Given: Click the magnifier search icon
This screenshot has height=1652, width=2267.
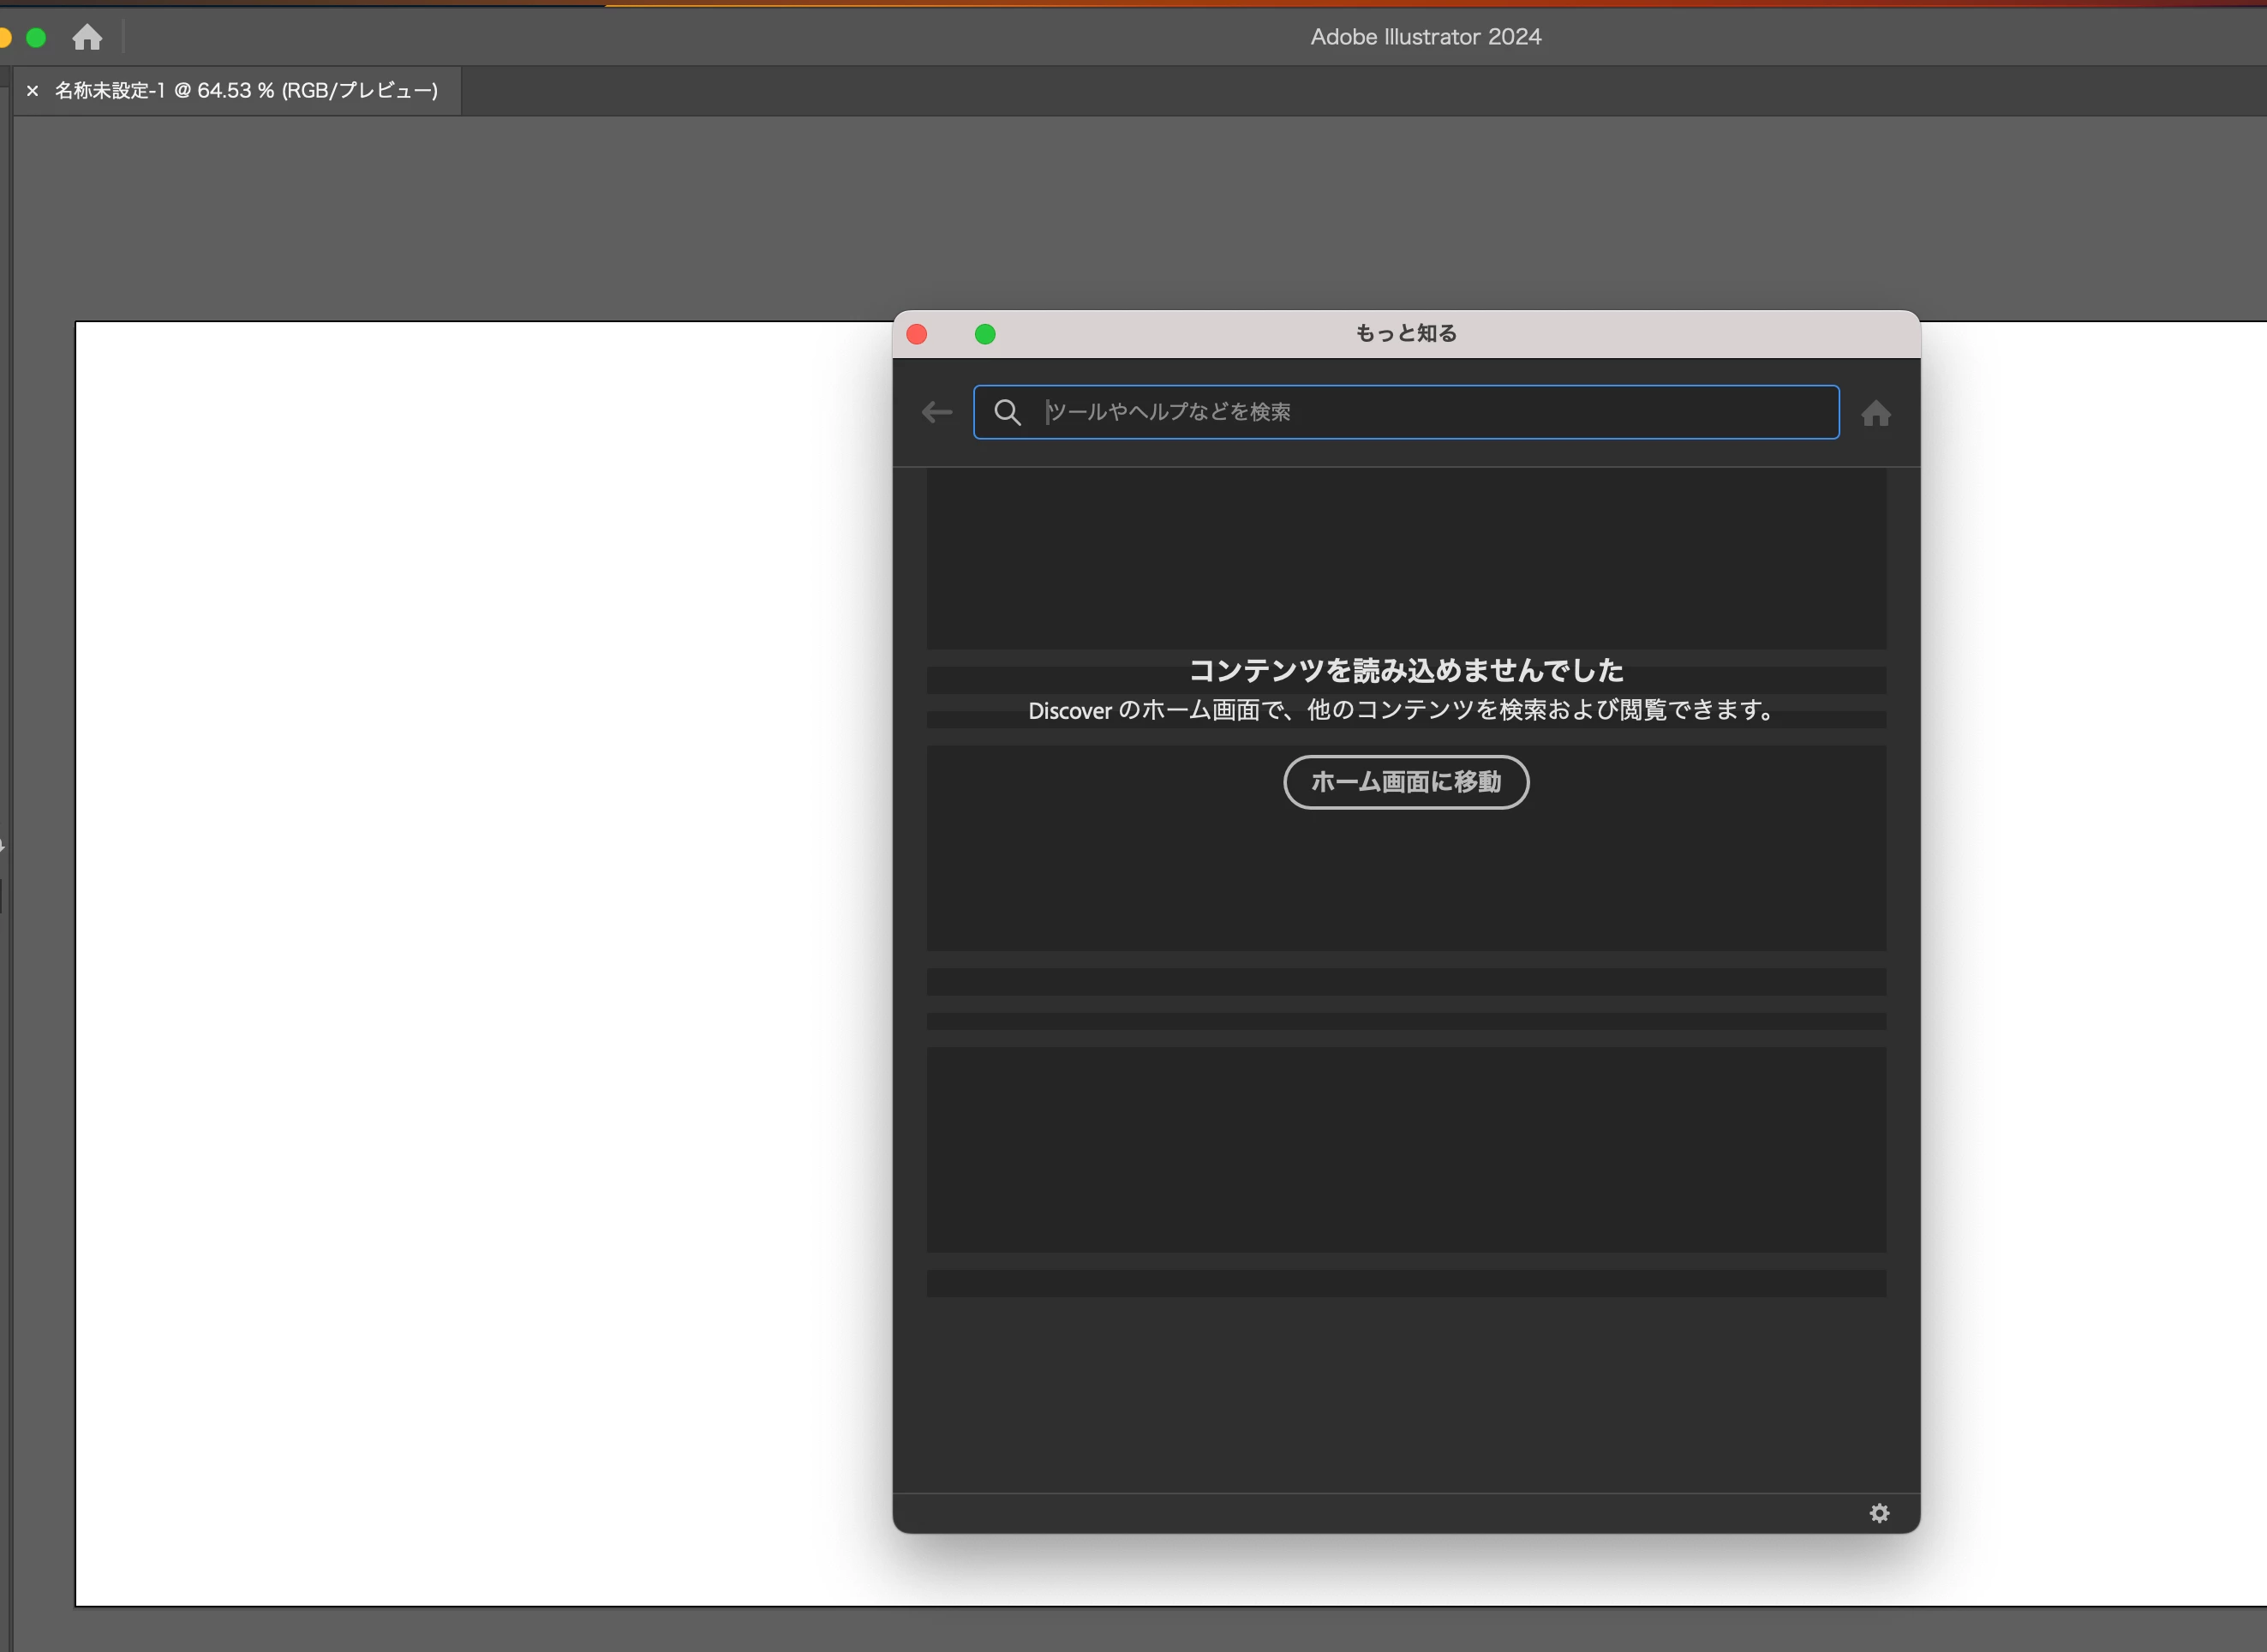Looking at the screenshot, I should tap(1007, 412).
